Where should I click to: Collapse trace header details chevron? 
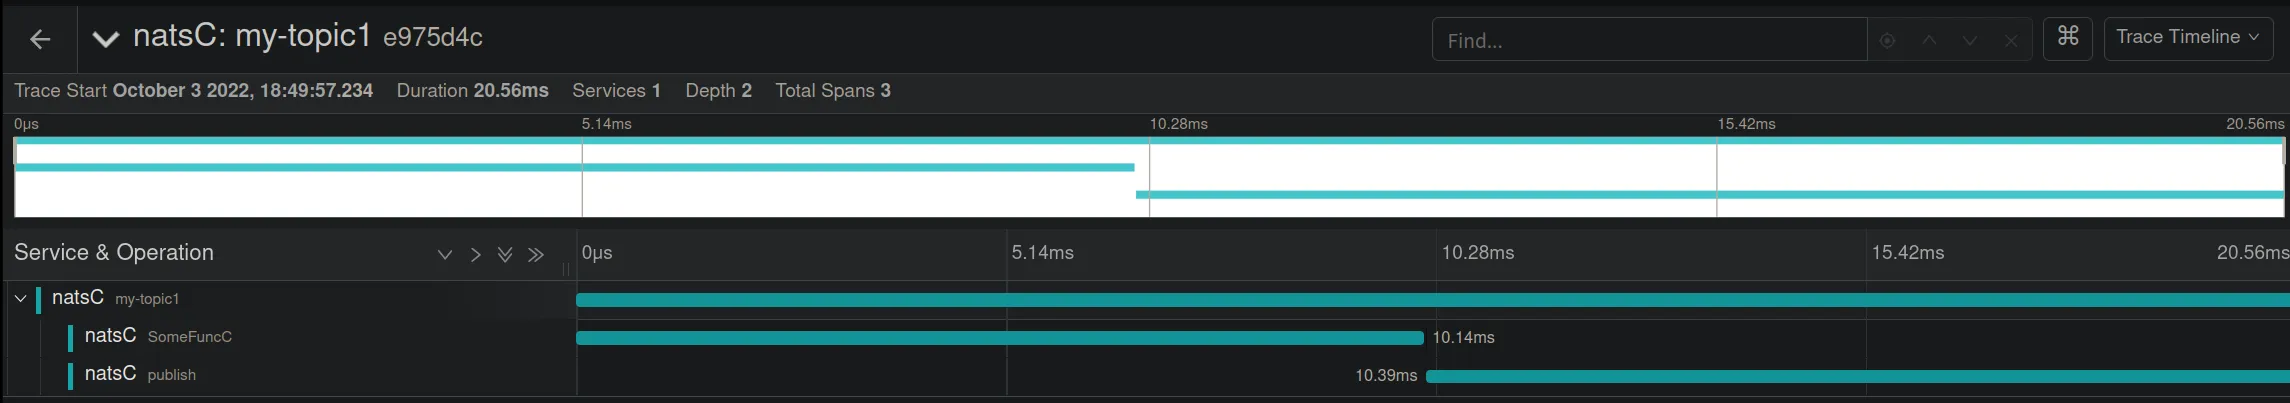105,39
